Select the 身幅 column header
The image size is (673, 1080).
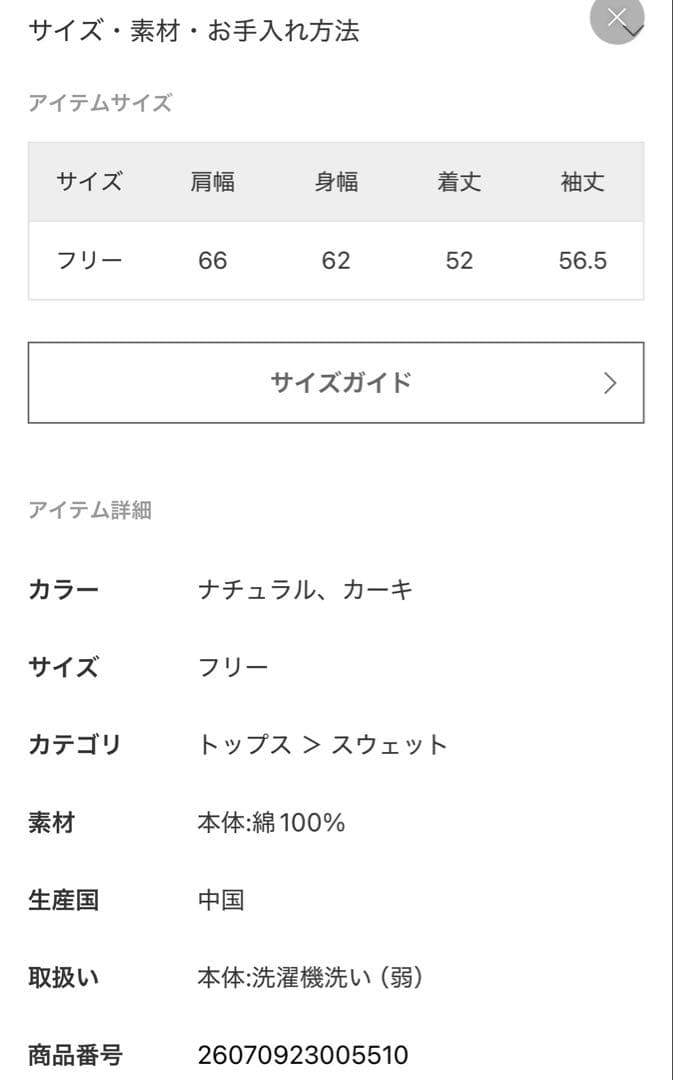(x=337, y=182)
